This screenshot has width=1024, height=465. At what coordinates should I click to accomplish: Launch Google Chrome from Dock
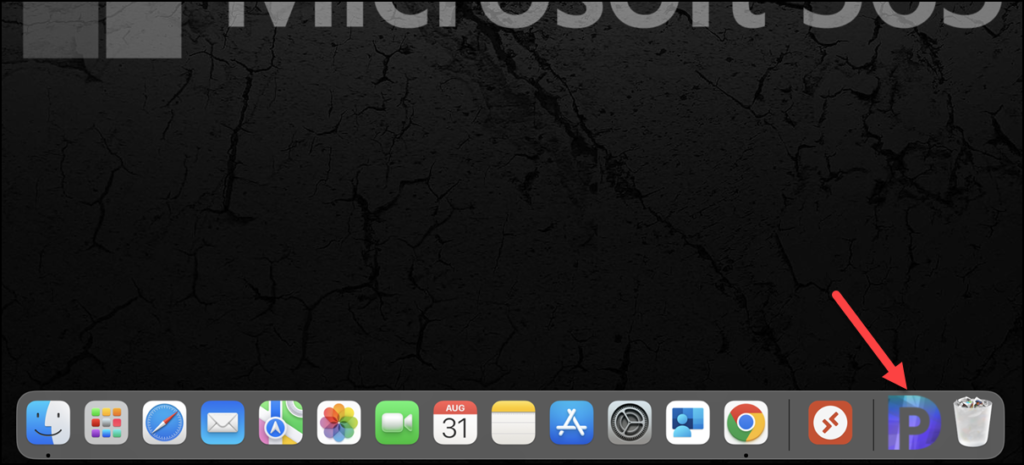point(746,423)
